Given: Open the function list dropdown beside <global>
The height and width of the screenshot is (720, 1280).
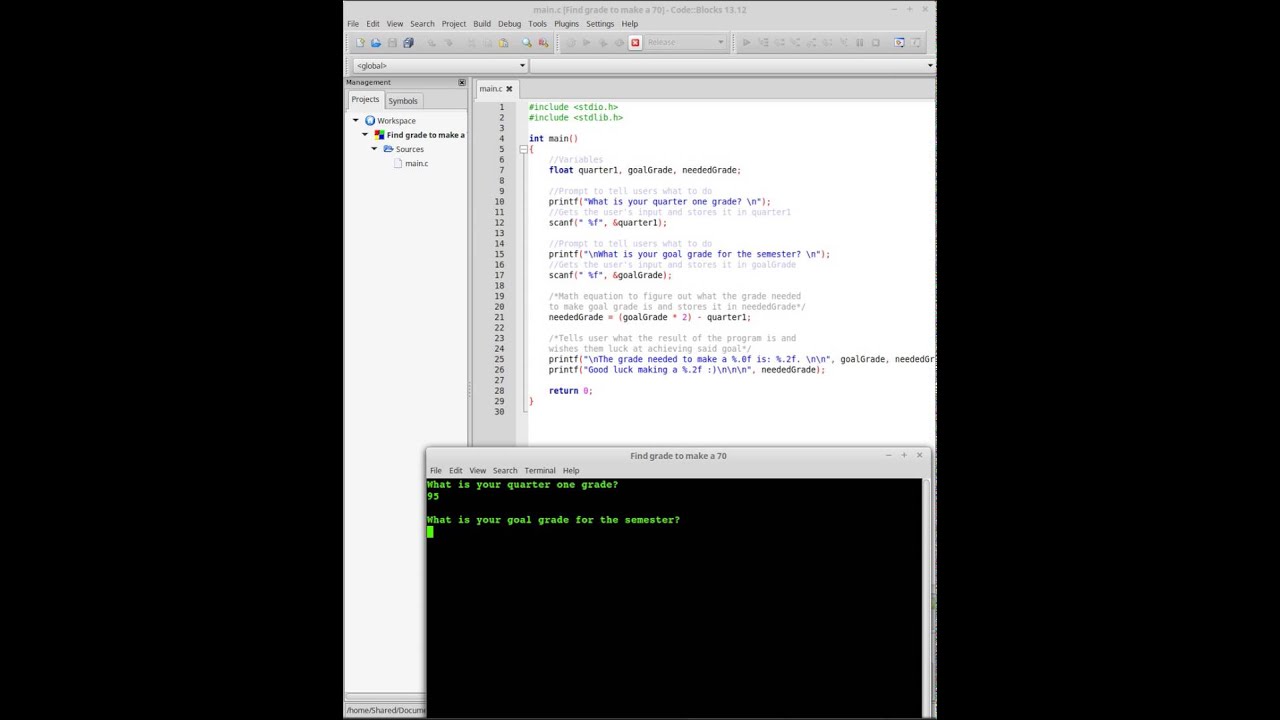Looking at the screenshot, I should coord(732,65).
